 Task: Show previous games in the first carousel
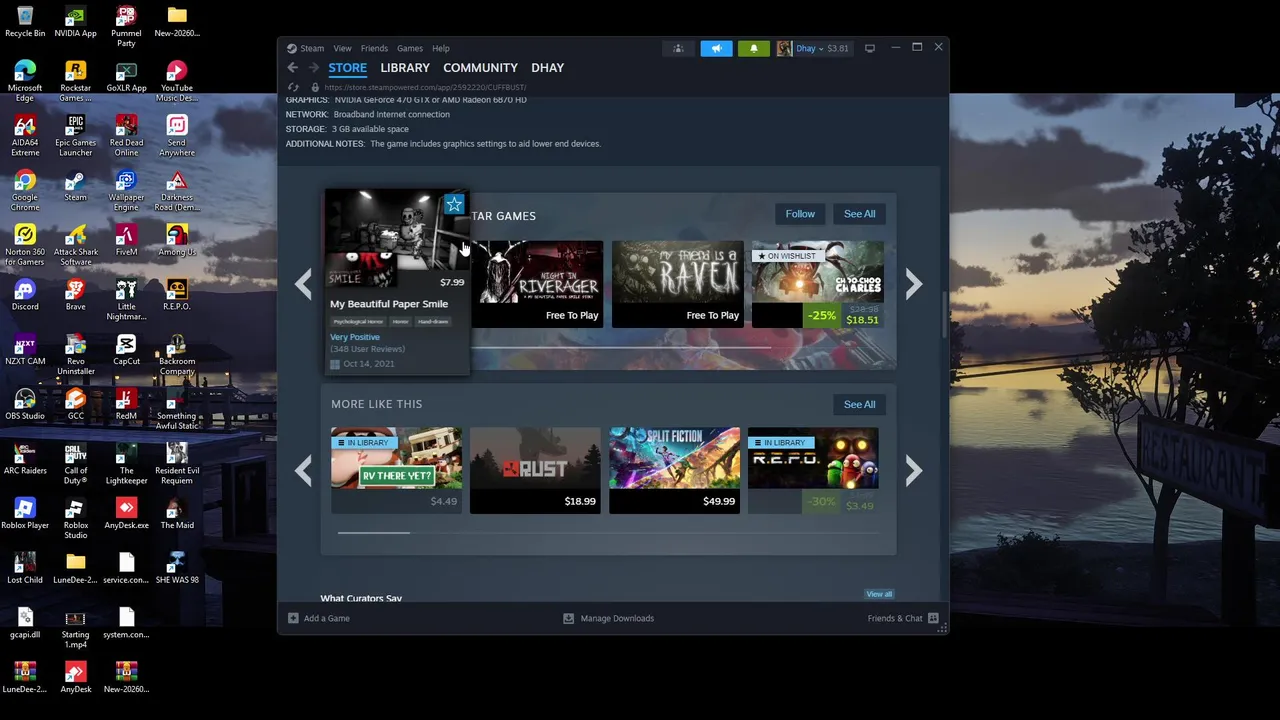tap(303, 284)
